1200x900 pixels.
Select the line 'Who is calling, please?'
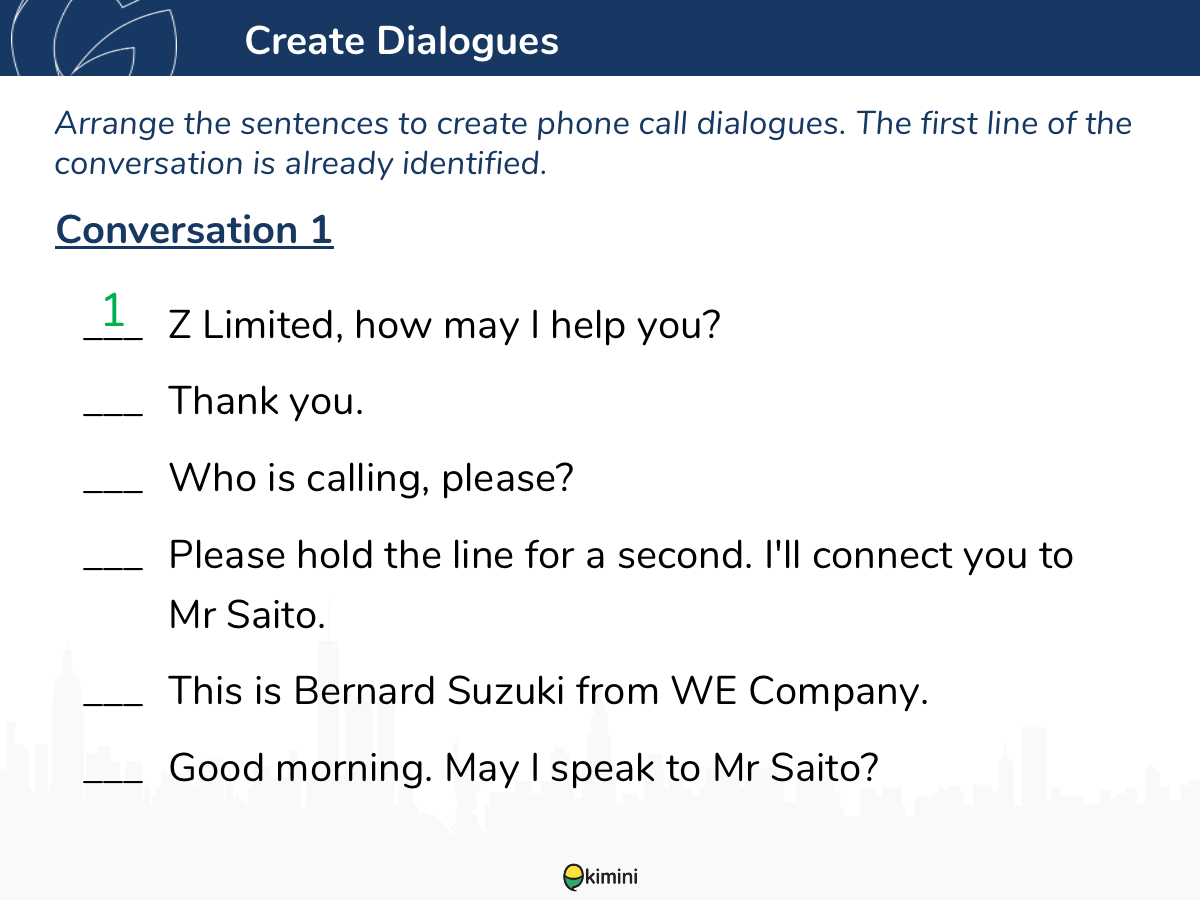tap(371, 478)
